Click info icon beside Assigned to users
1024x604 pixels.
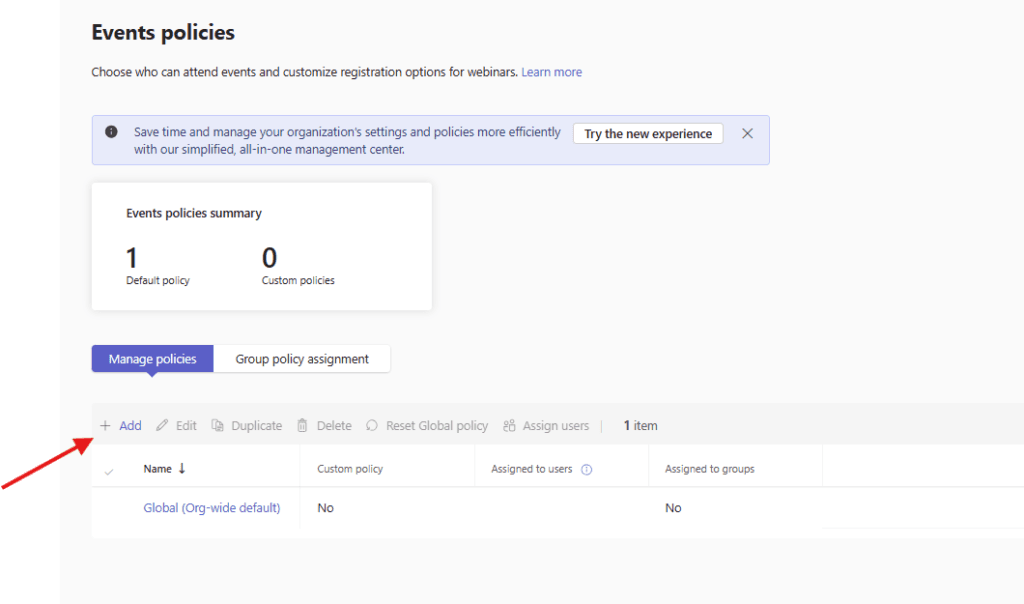click(587, 469)
